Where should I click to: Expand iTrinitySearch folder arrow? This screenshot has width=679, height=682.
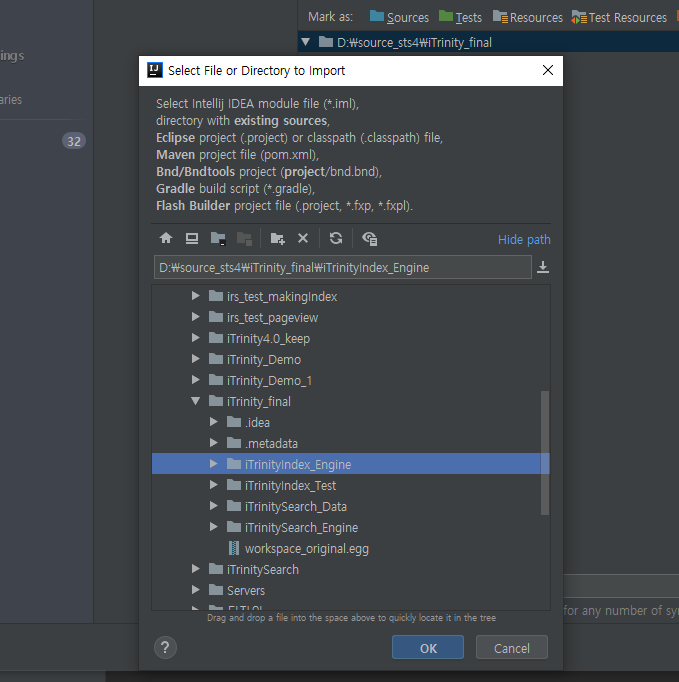click(x=196, y=569)
